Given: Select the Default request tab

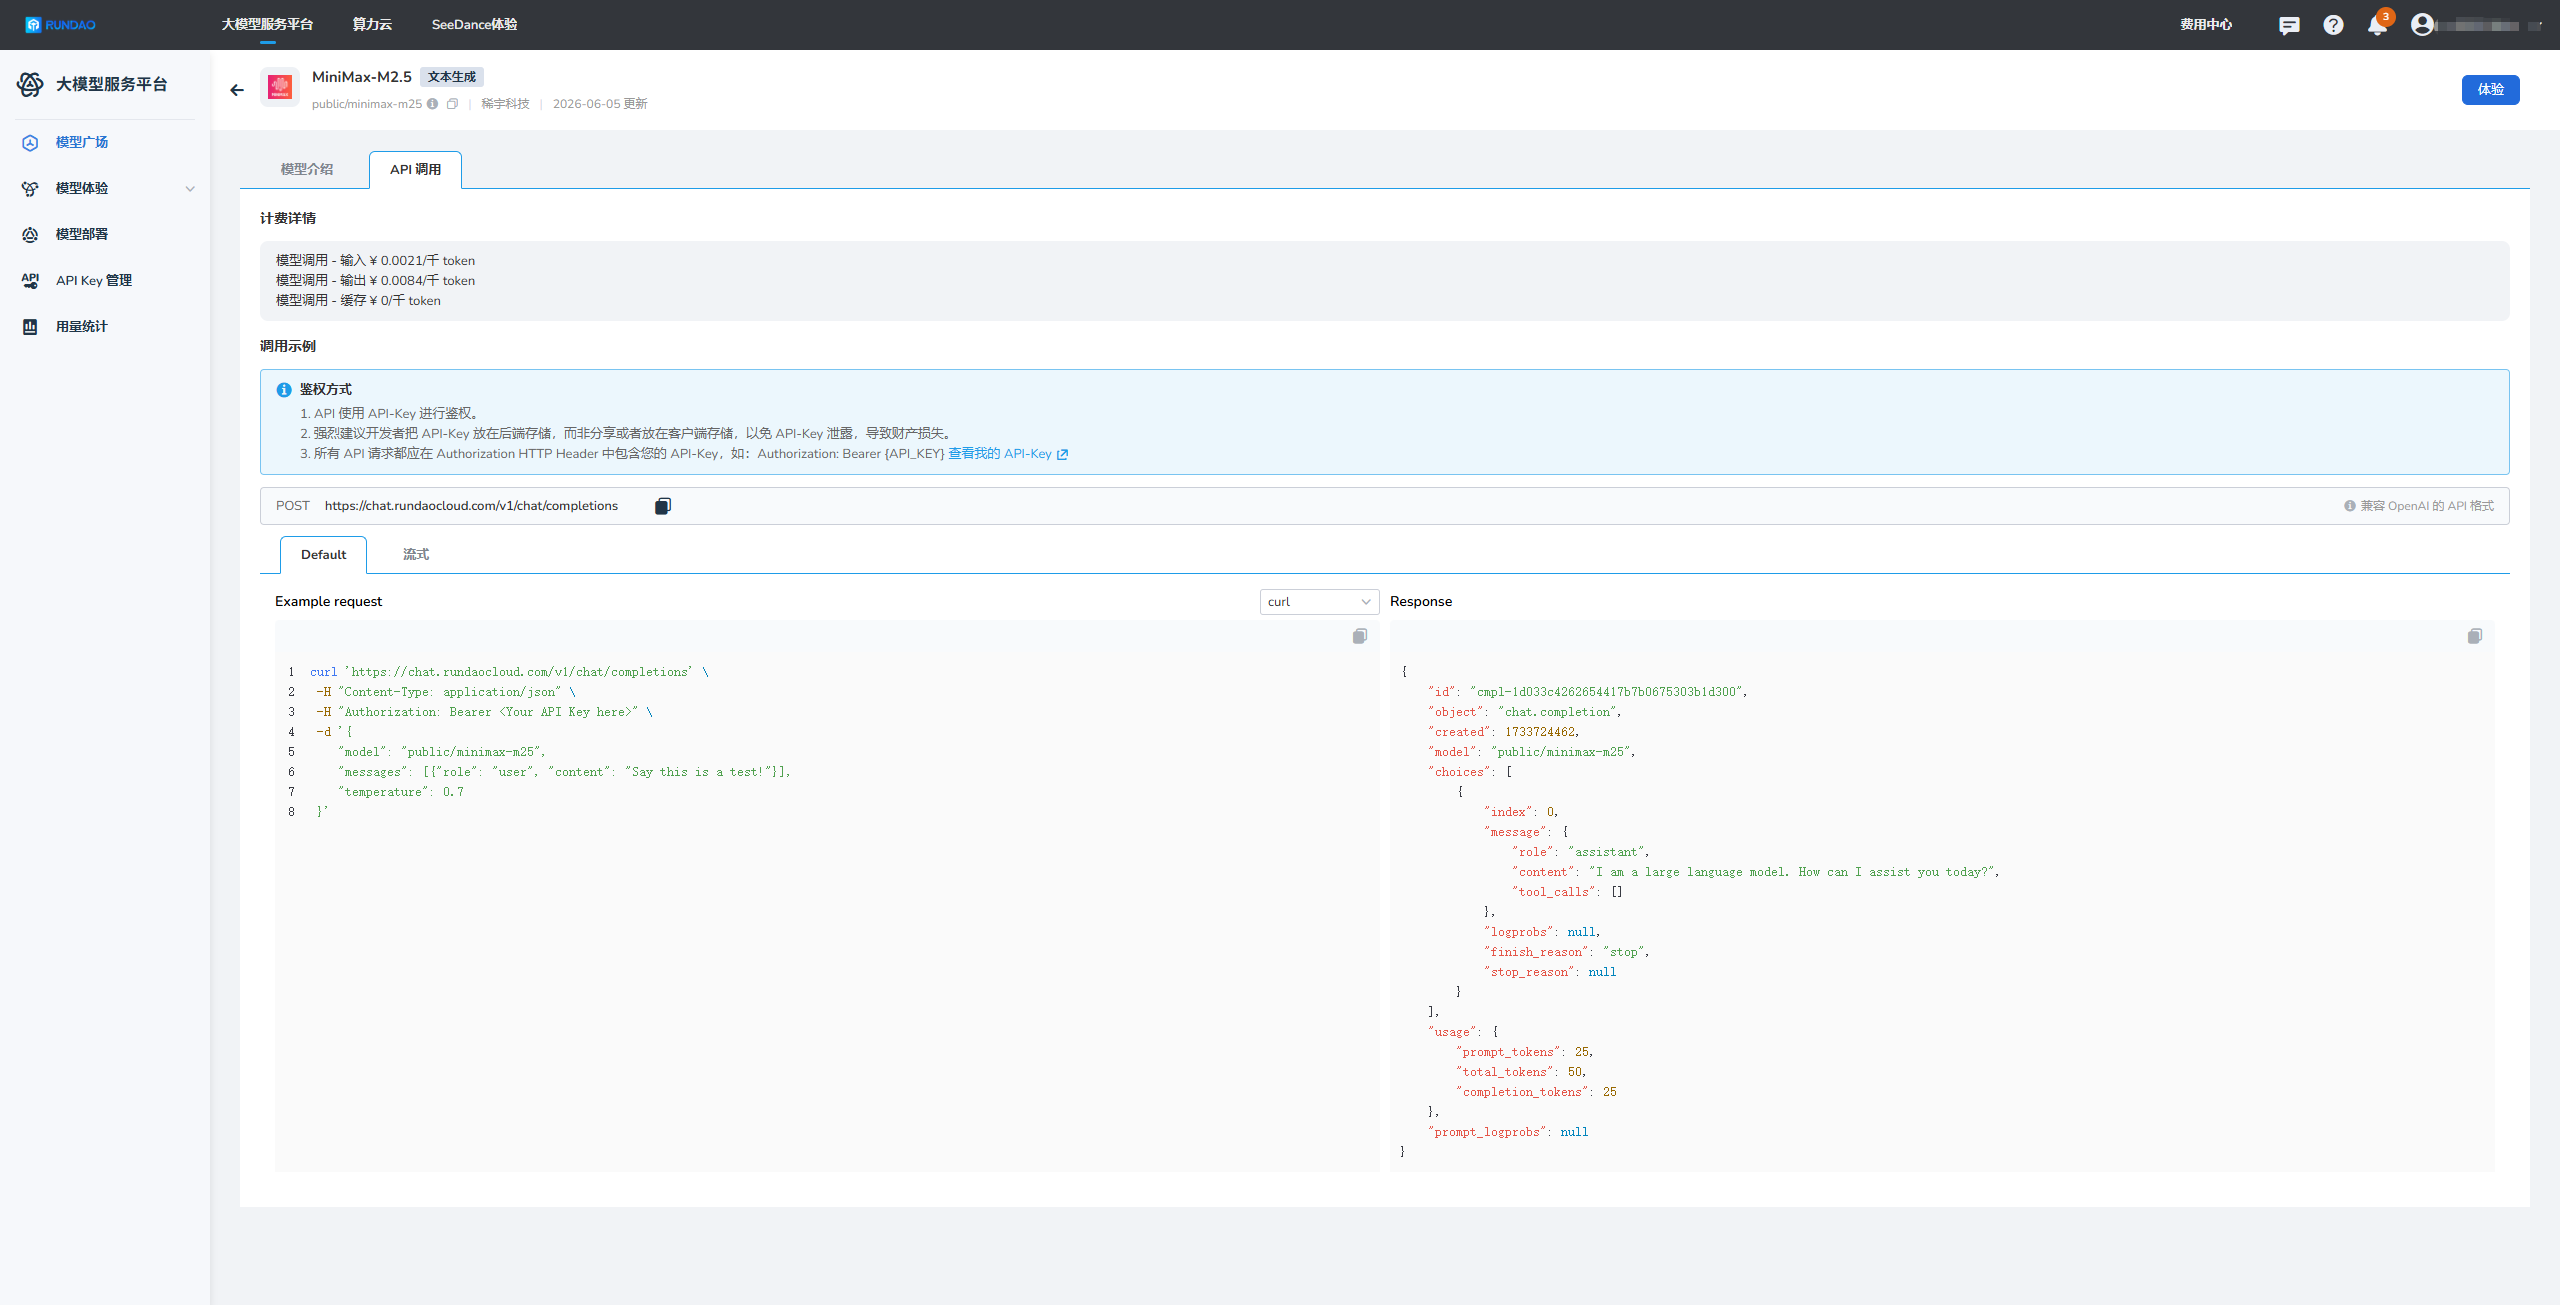Looking at the screenshot, I should pos(323,555).
